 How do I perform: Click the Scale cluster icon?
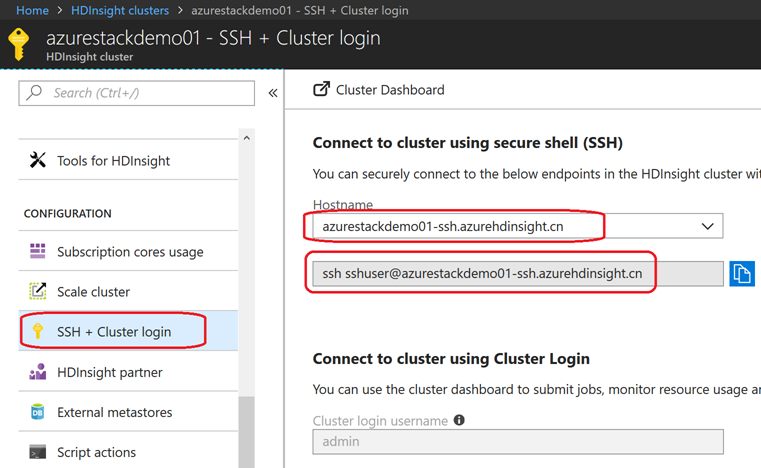coord(37,291)
